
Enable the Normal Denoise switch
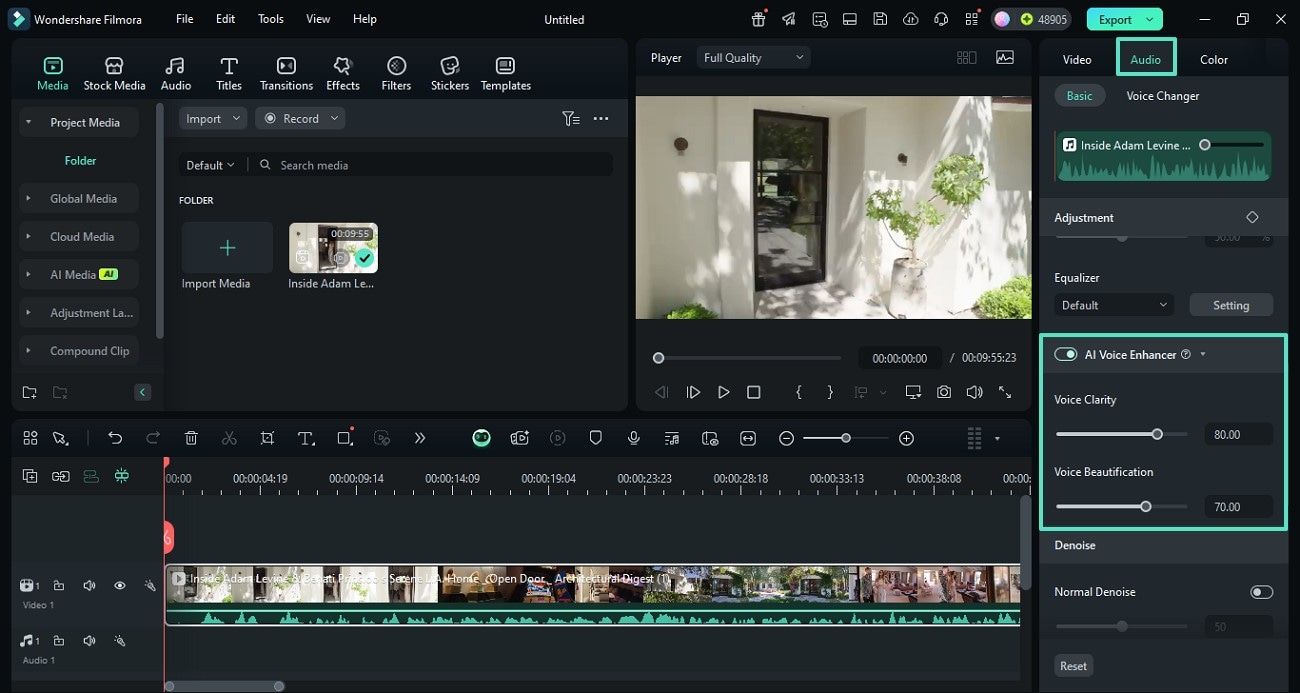pos(1261,592)
